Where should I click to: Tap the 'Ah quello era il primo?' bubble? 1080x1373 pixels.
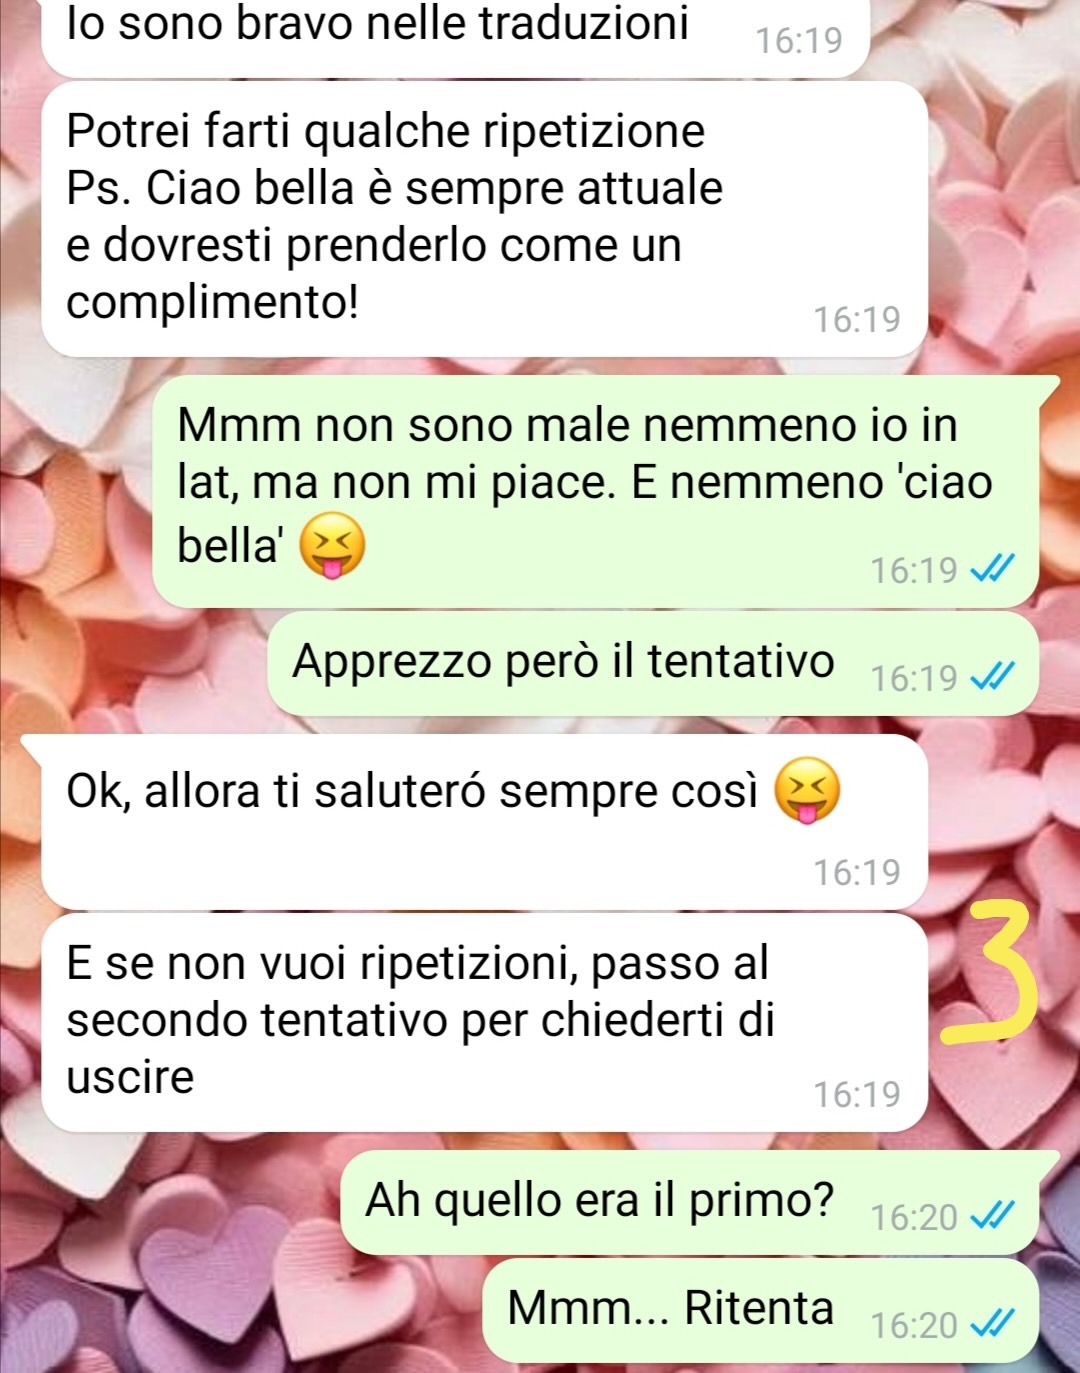(x=700, y=1202)
